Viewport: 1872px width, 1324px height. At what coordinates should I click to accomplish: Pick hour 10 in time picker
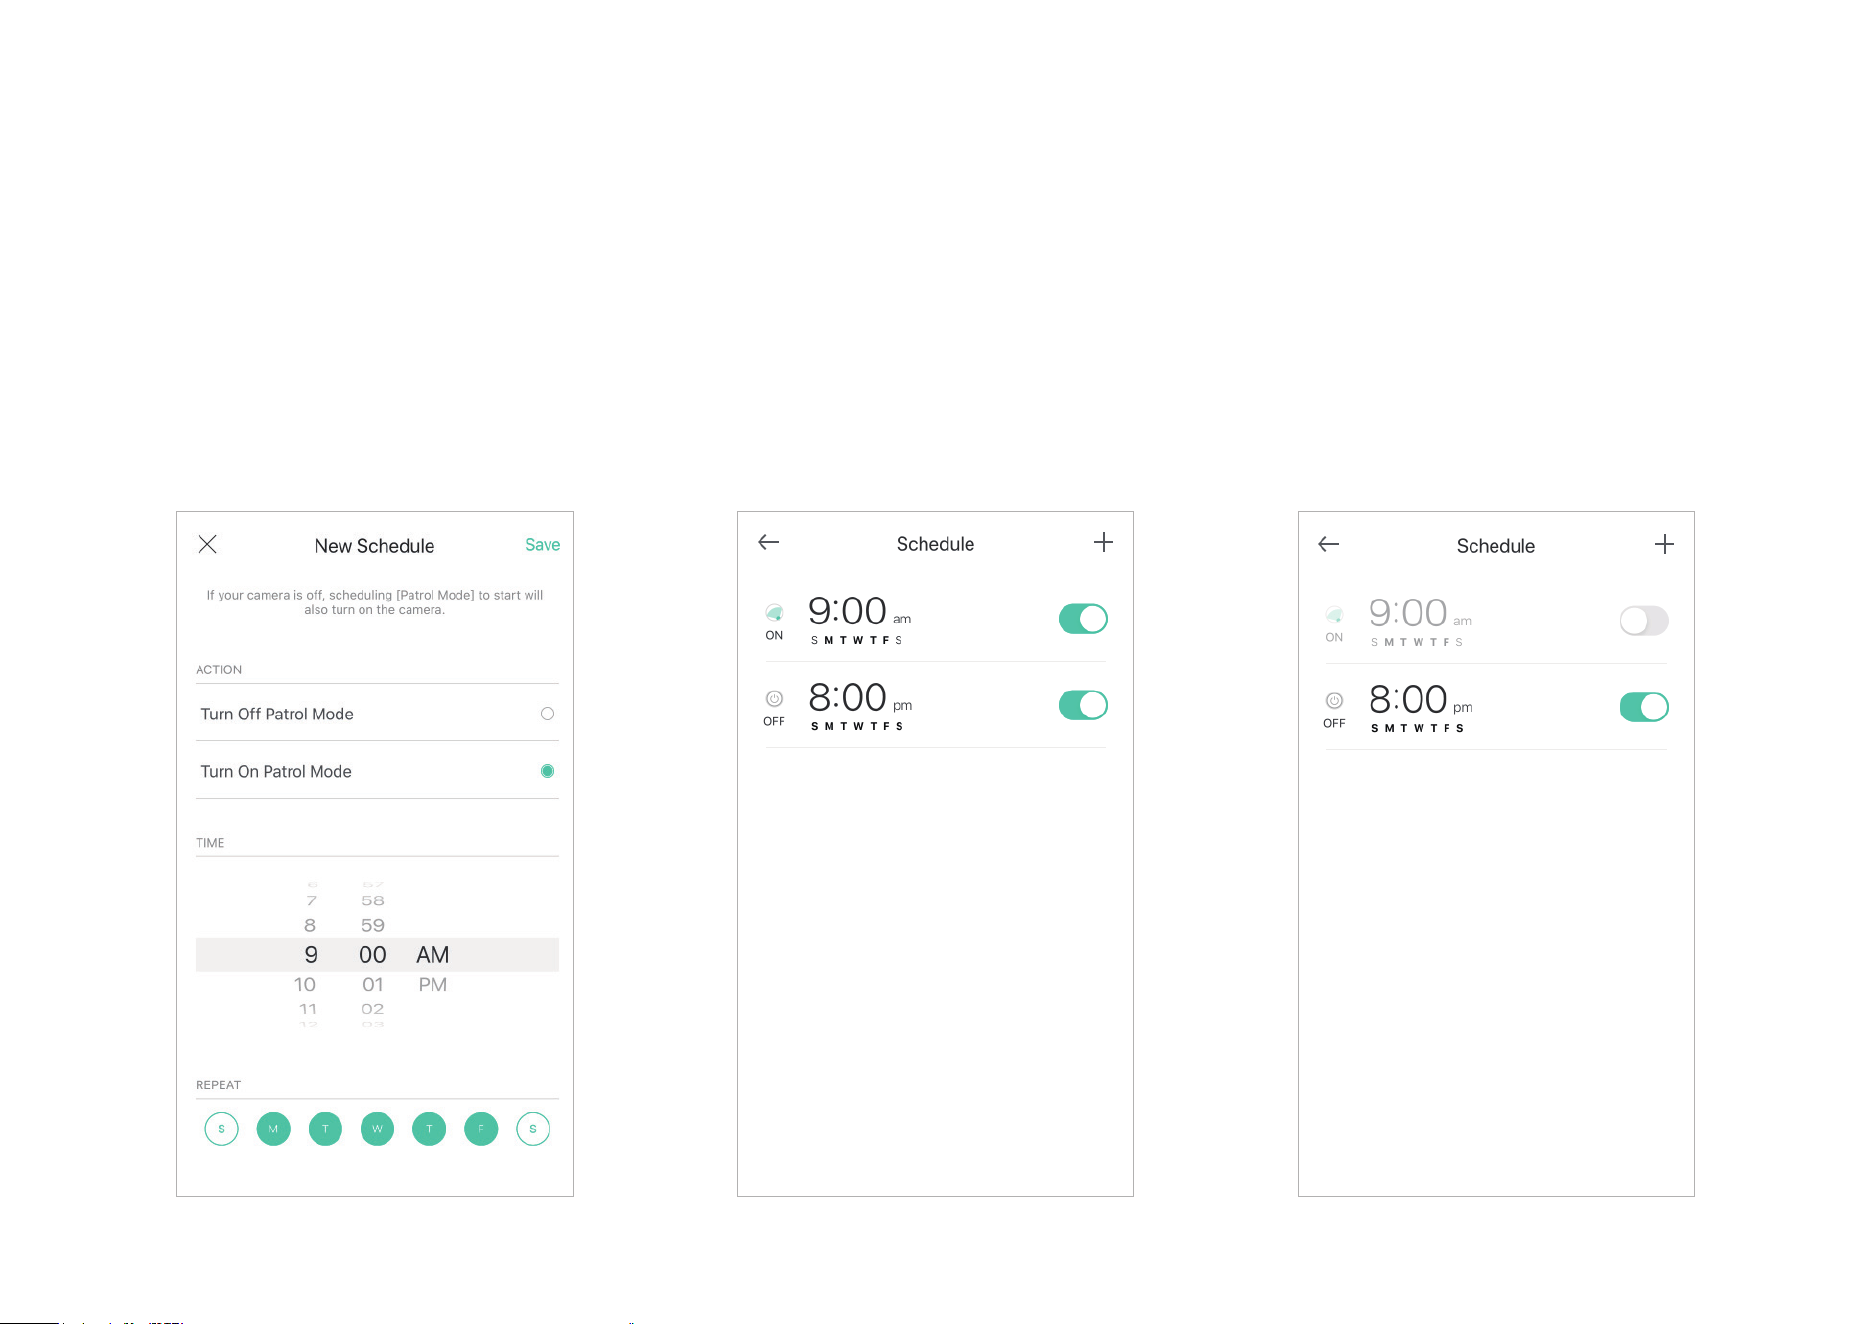click(x=305, y=985)
